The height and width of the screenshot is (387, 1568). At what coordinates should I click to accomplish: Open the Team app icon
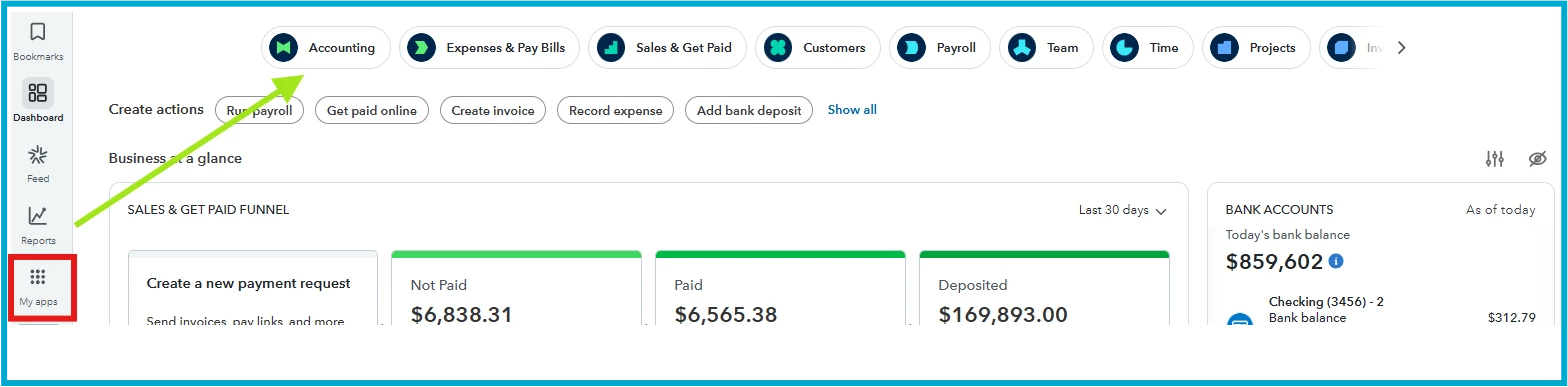pos(1021,47)
